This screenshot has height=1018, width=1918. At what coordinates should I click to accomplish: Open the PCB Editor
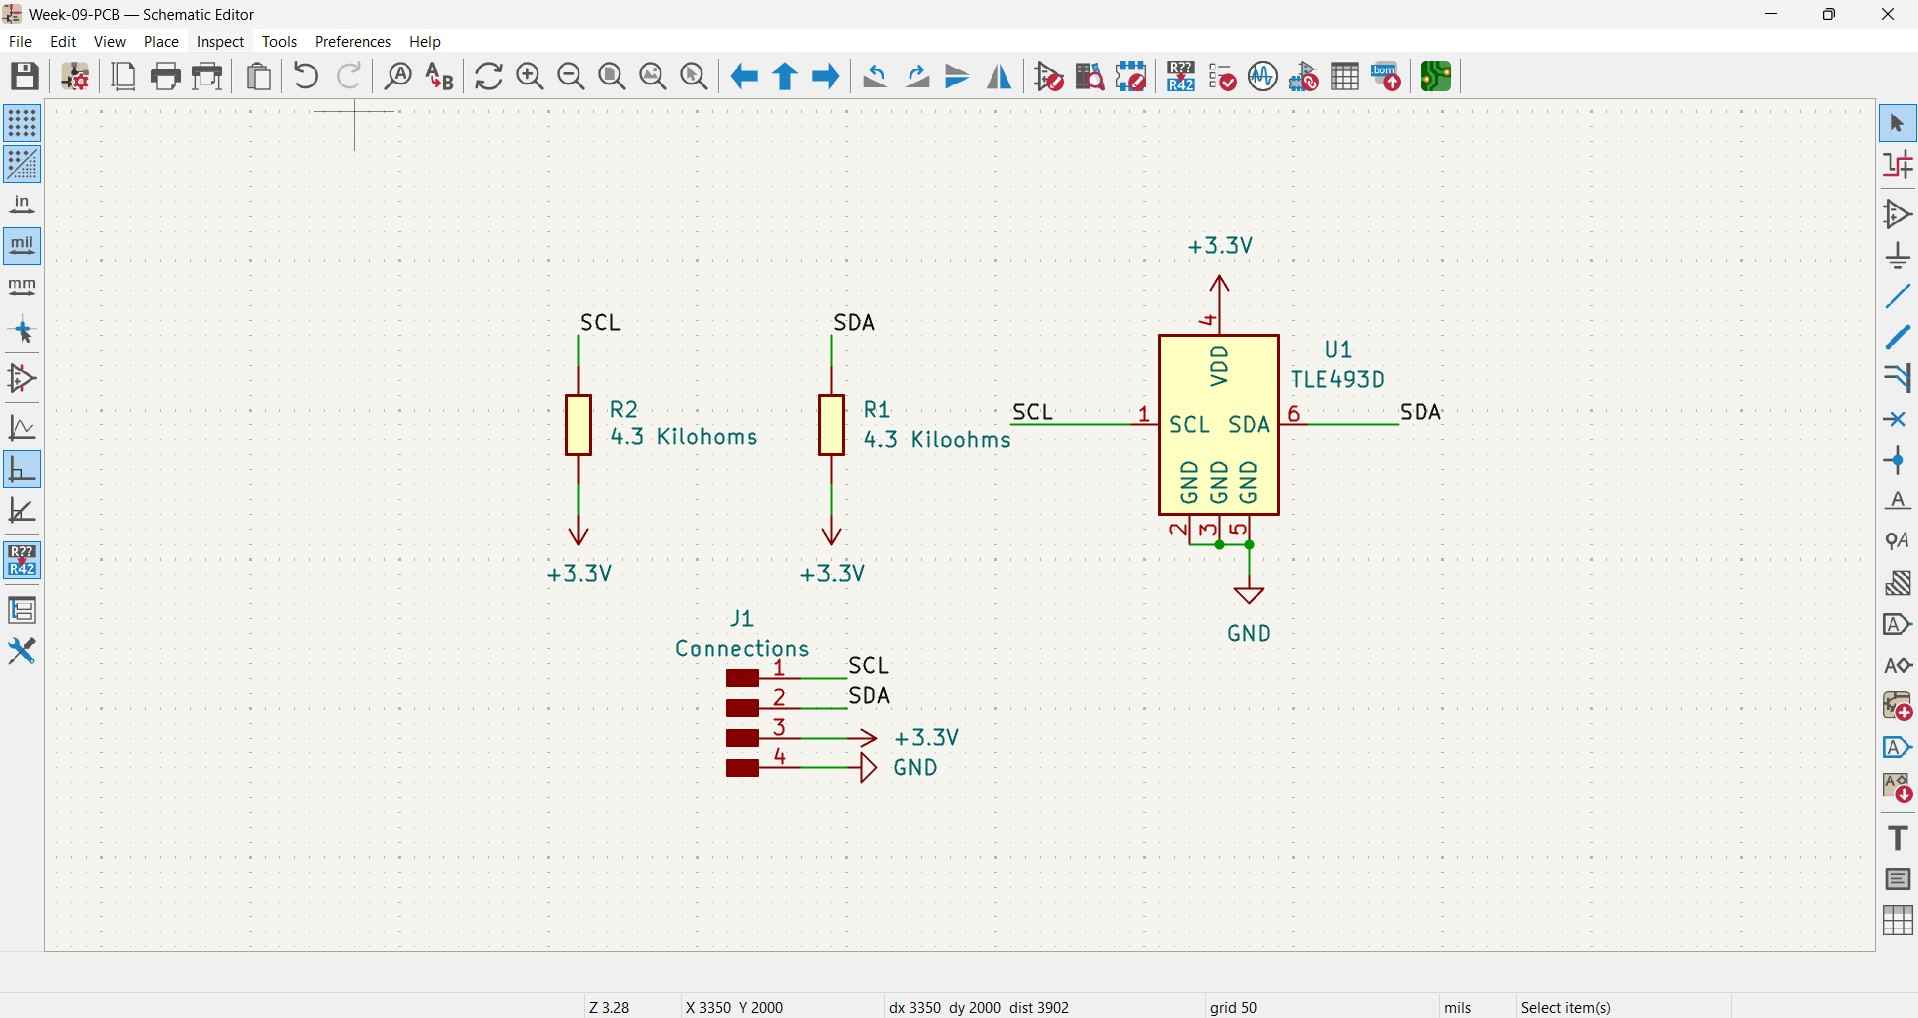tap(1437, 76)
